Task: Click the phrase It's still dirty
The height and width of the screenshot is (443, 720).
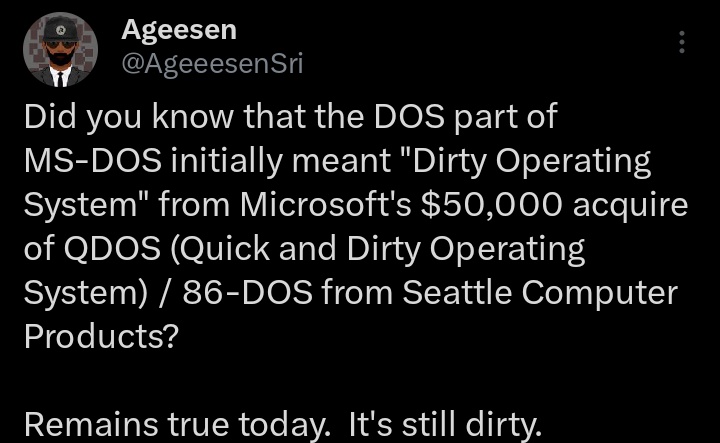Action: pos(445,424)
